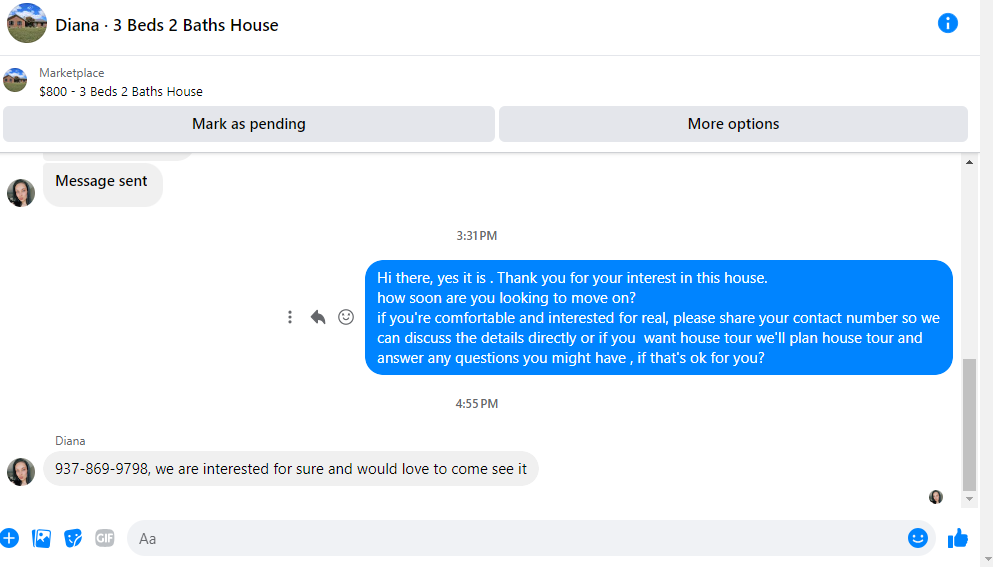Send a thumbs up like
The height and width of the screenshot is (567, 993).
pyautogui.click(x=958, y=538)
